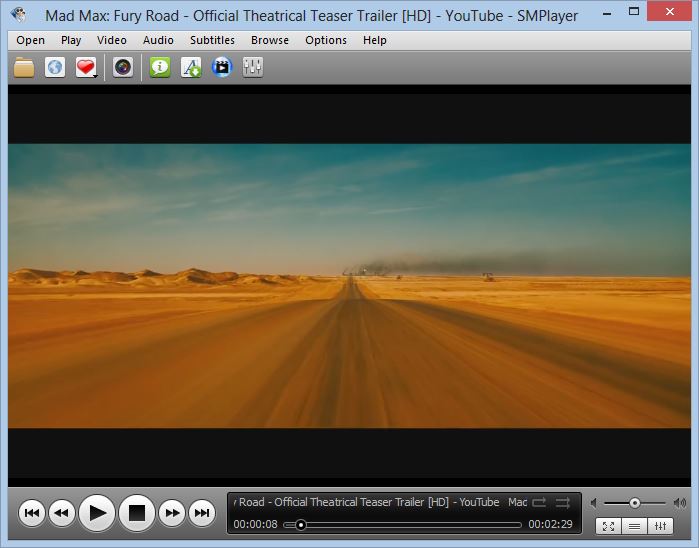This screenshot has width=699, height=548.
Task: Click the Mad Max video frame
Action: [350, 286]
